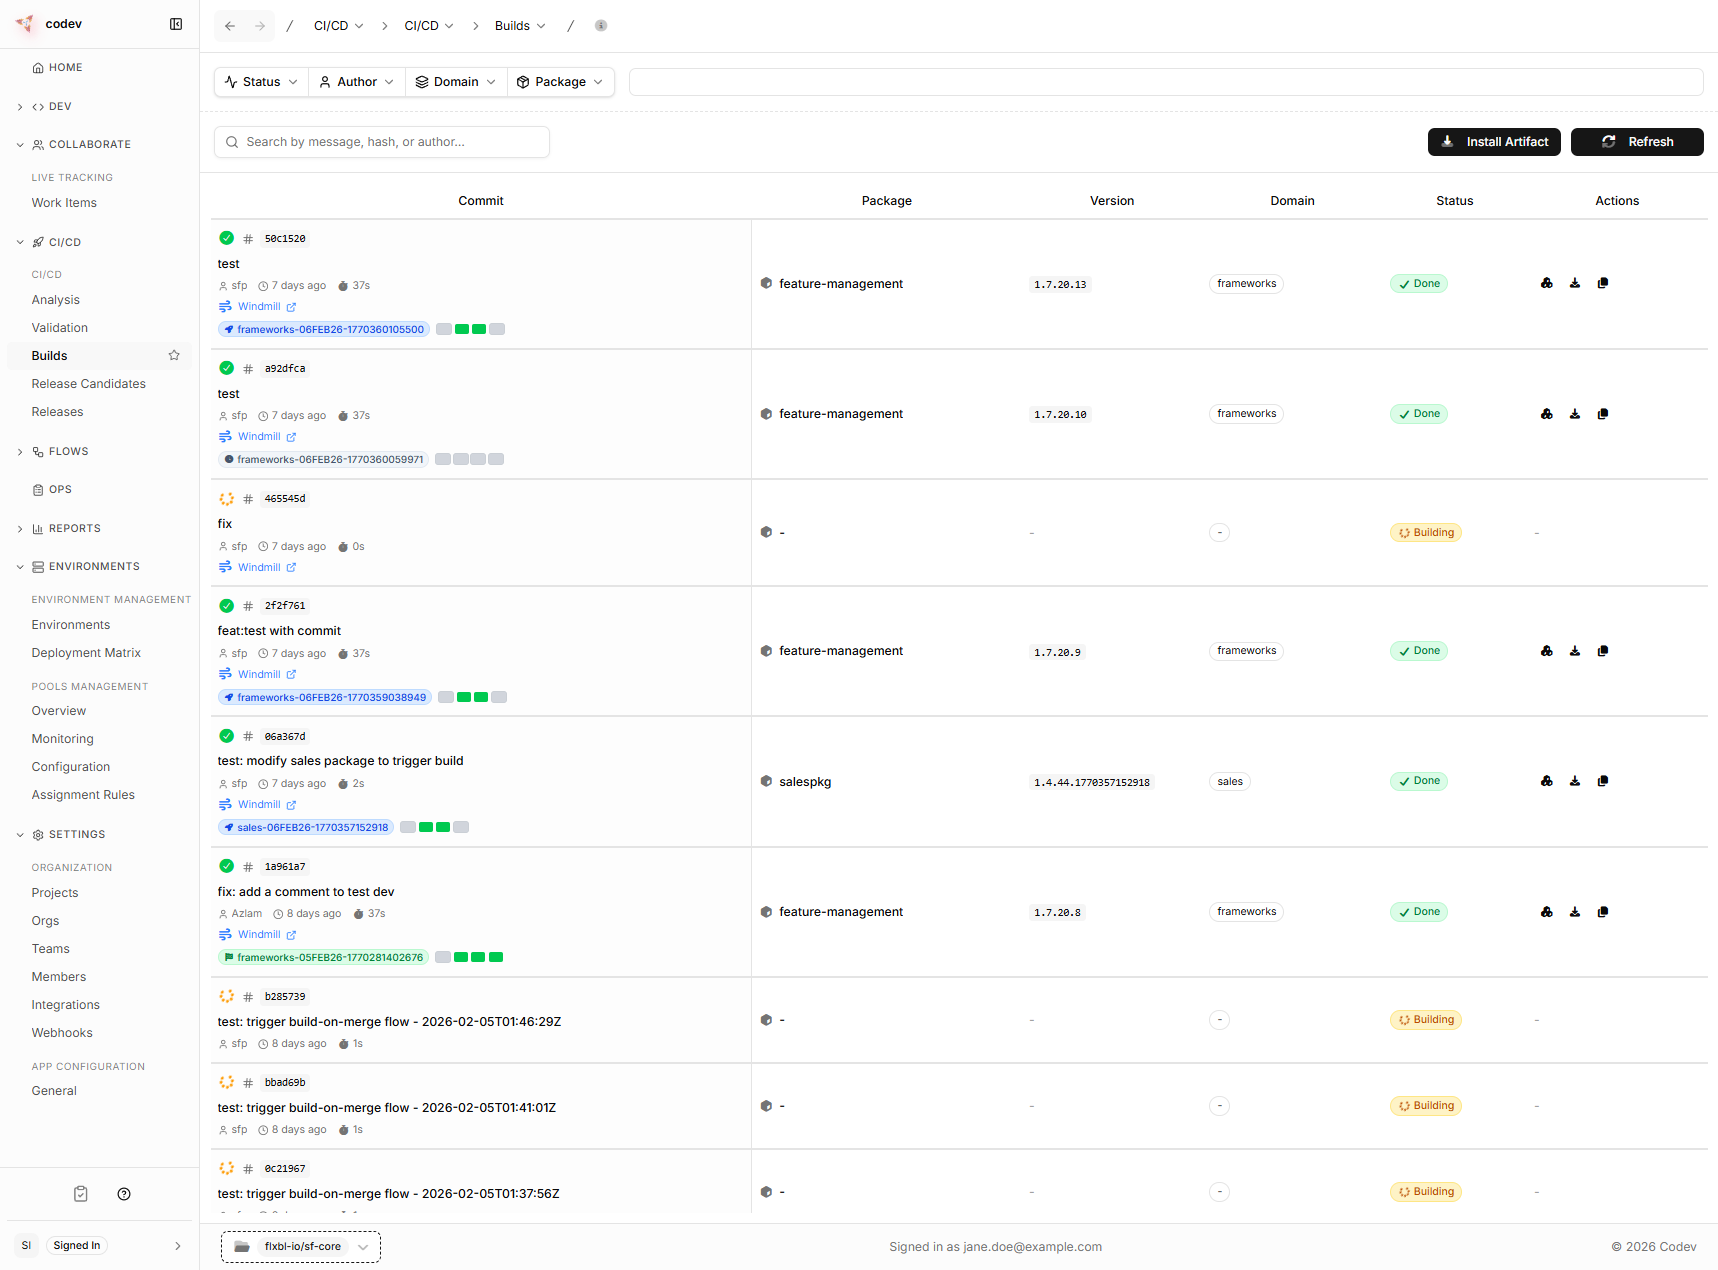
Task: Open the flxbl-io/sf-core repository selector
Action: pos(300,1246)
